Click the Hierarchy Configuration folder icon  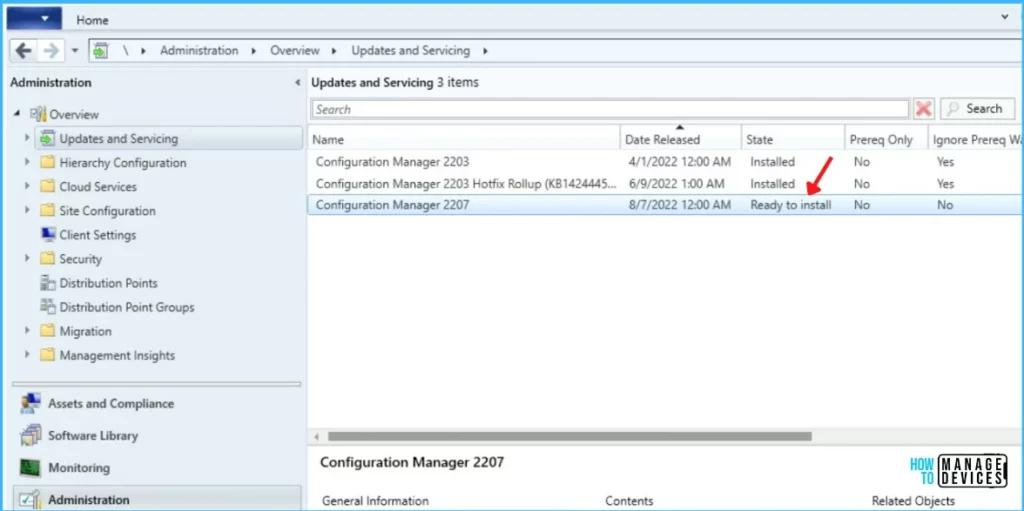point(47,163)
